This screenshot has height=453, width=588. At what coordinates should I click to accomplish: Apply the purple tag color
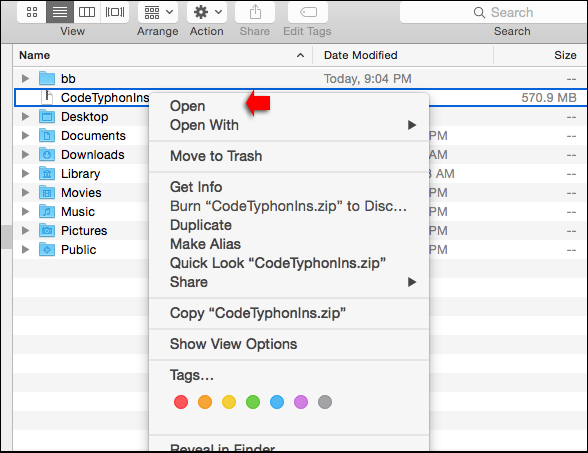301,402
